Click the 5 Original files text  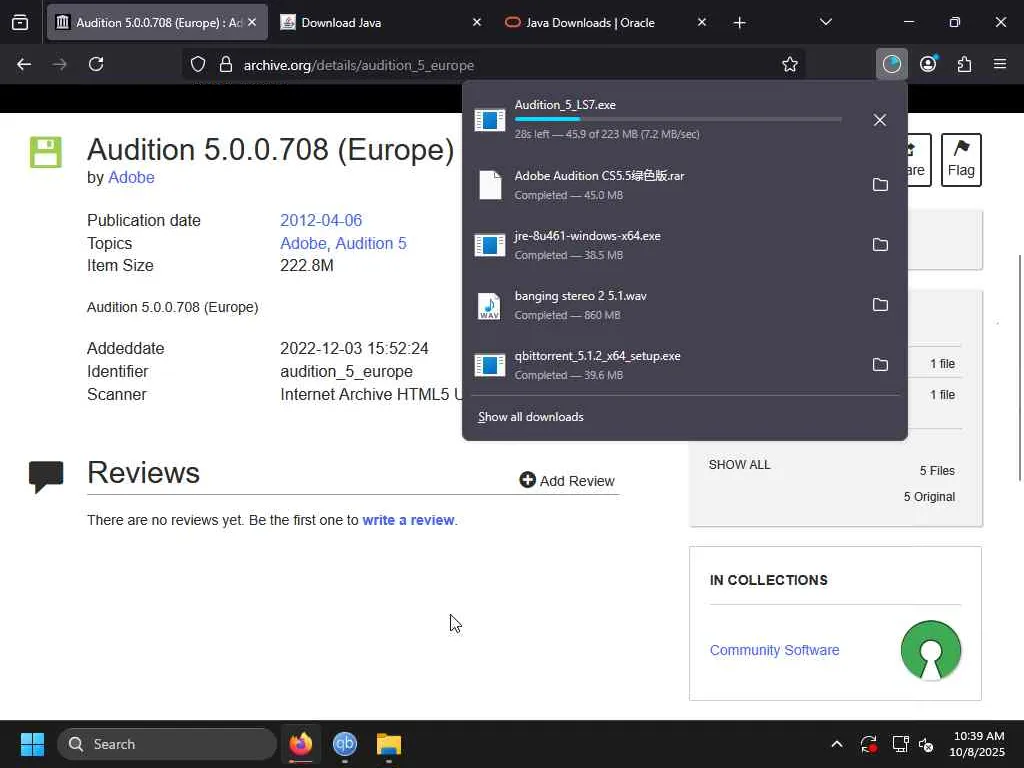point(929,497)
